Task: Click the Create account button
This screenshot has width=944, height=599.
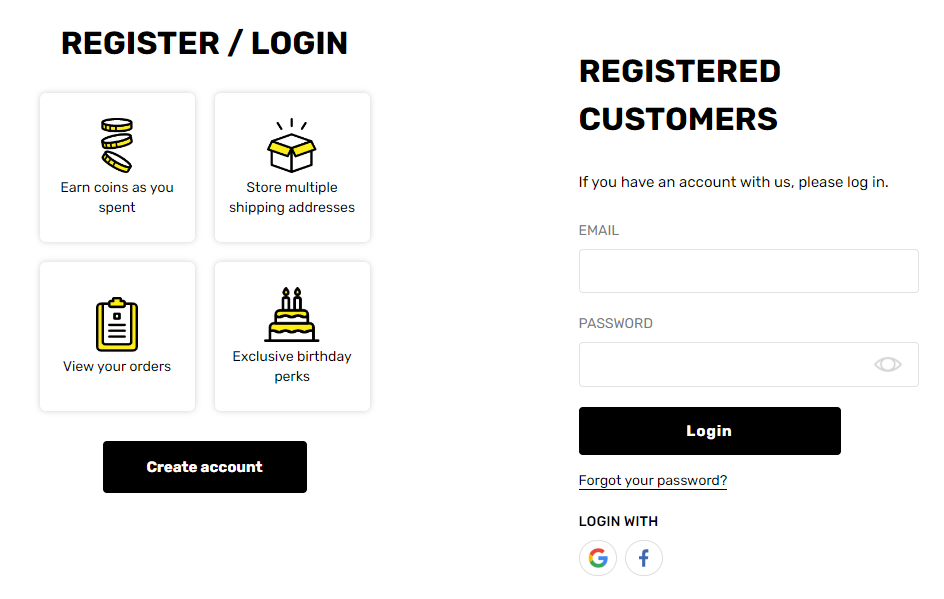Action: pyautogui.click(x=205, y=467)
